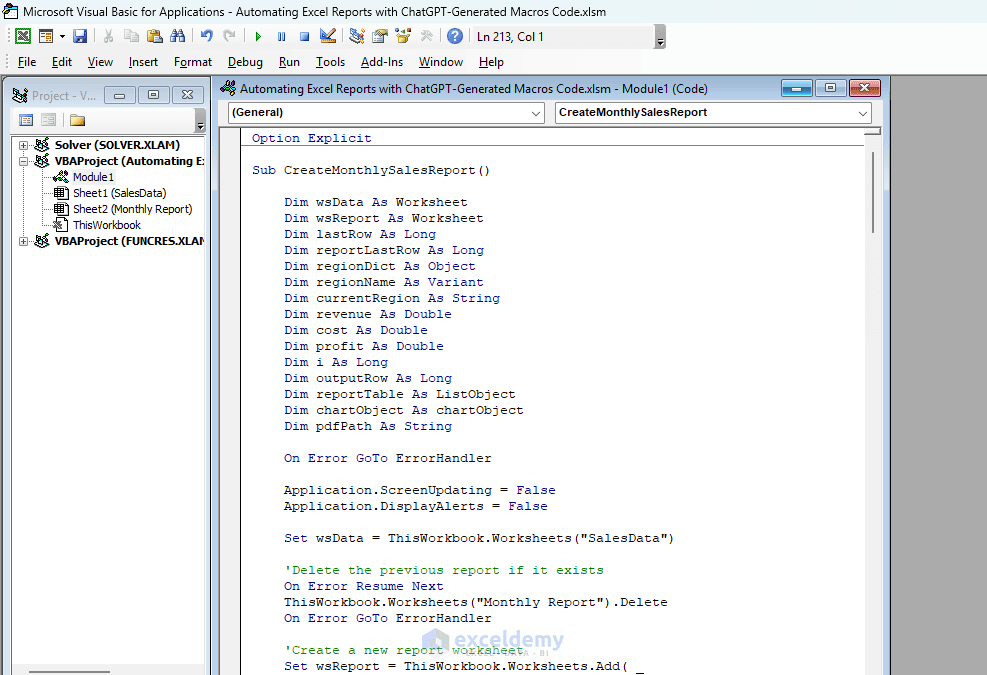Click the Project pane horizontal scrollbar
Image resolution: width=987 pixels, height=675 pixels.
click(x=69, y=671)
